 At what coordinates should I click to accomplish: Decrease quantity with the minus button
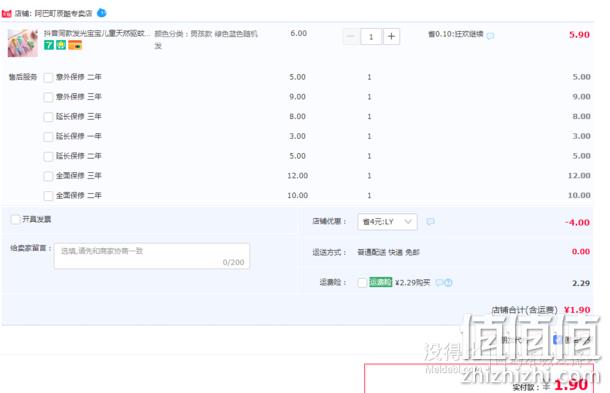pyautogui.click(x=351, y=37)
